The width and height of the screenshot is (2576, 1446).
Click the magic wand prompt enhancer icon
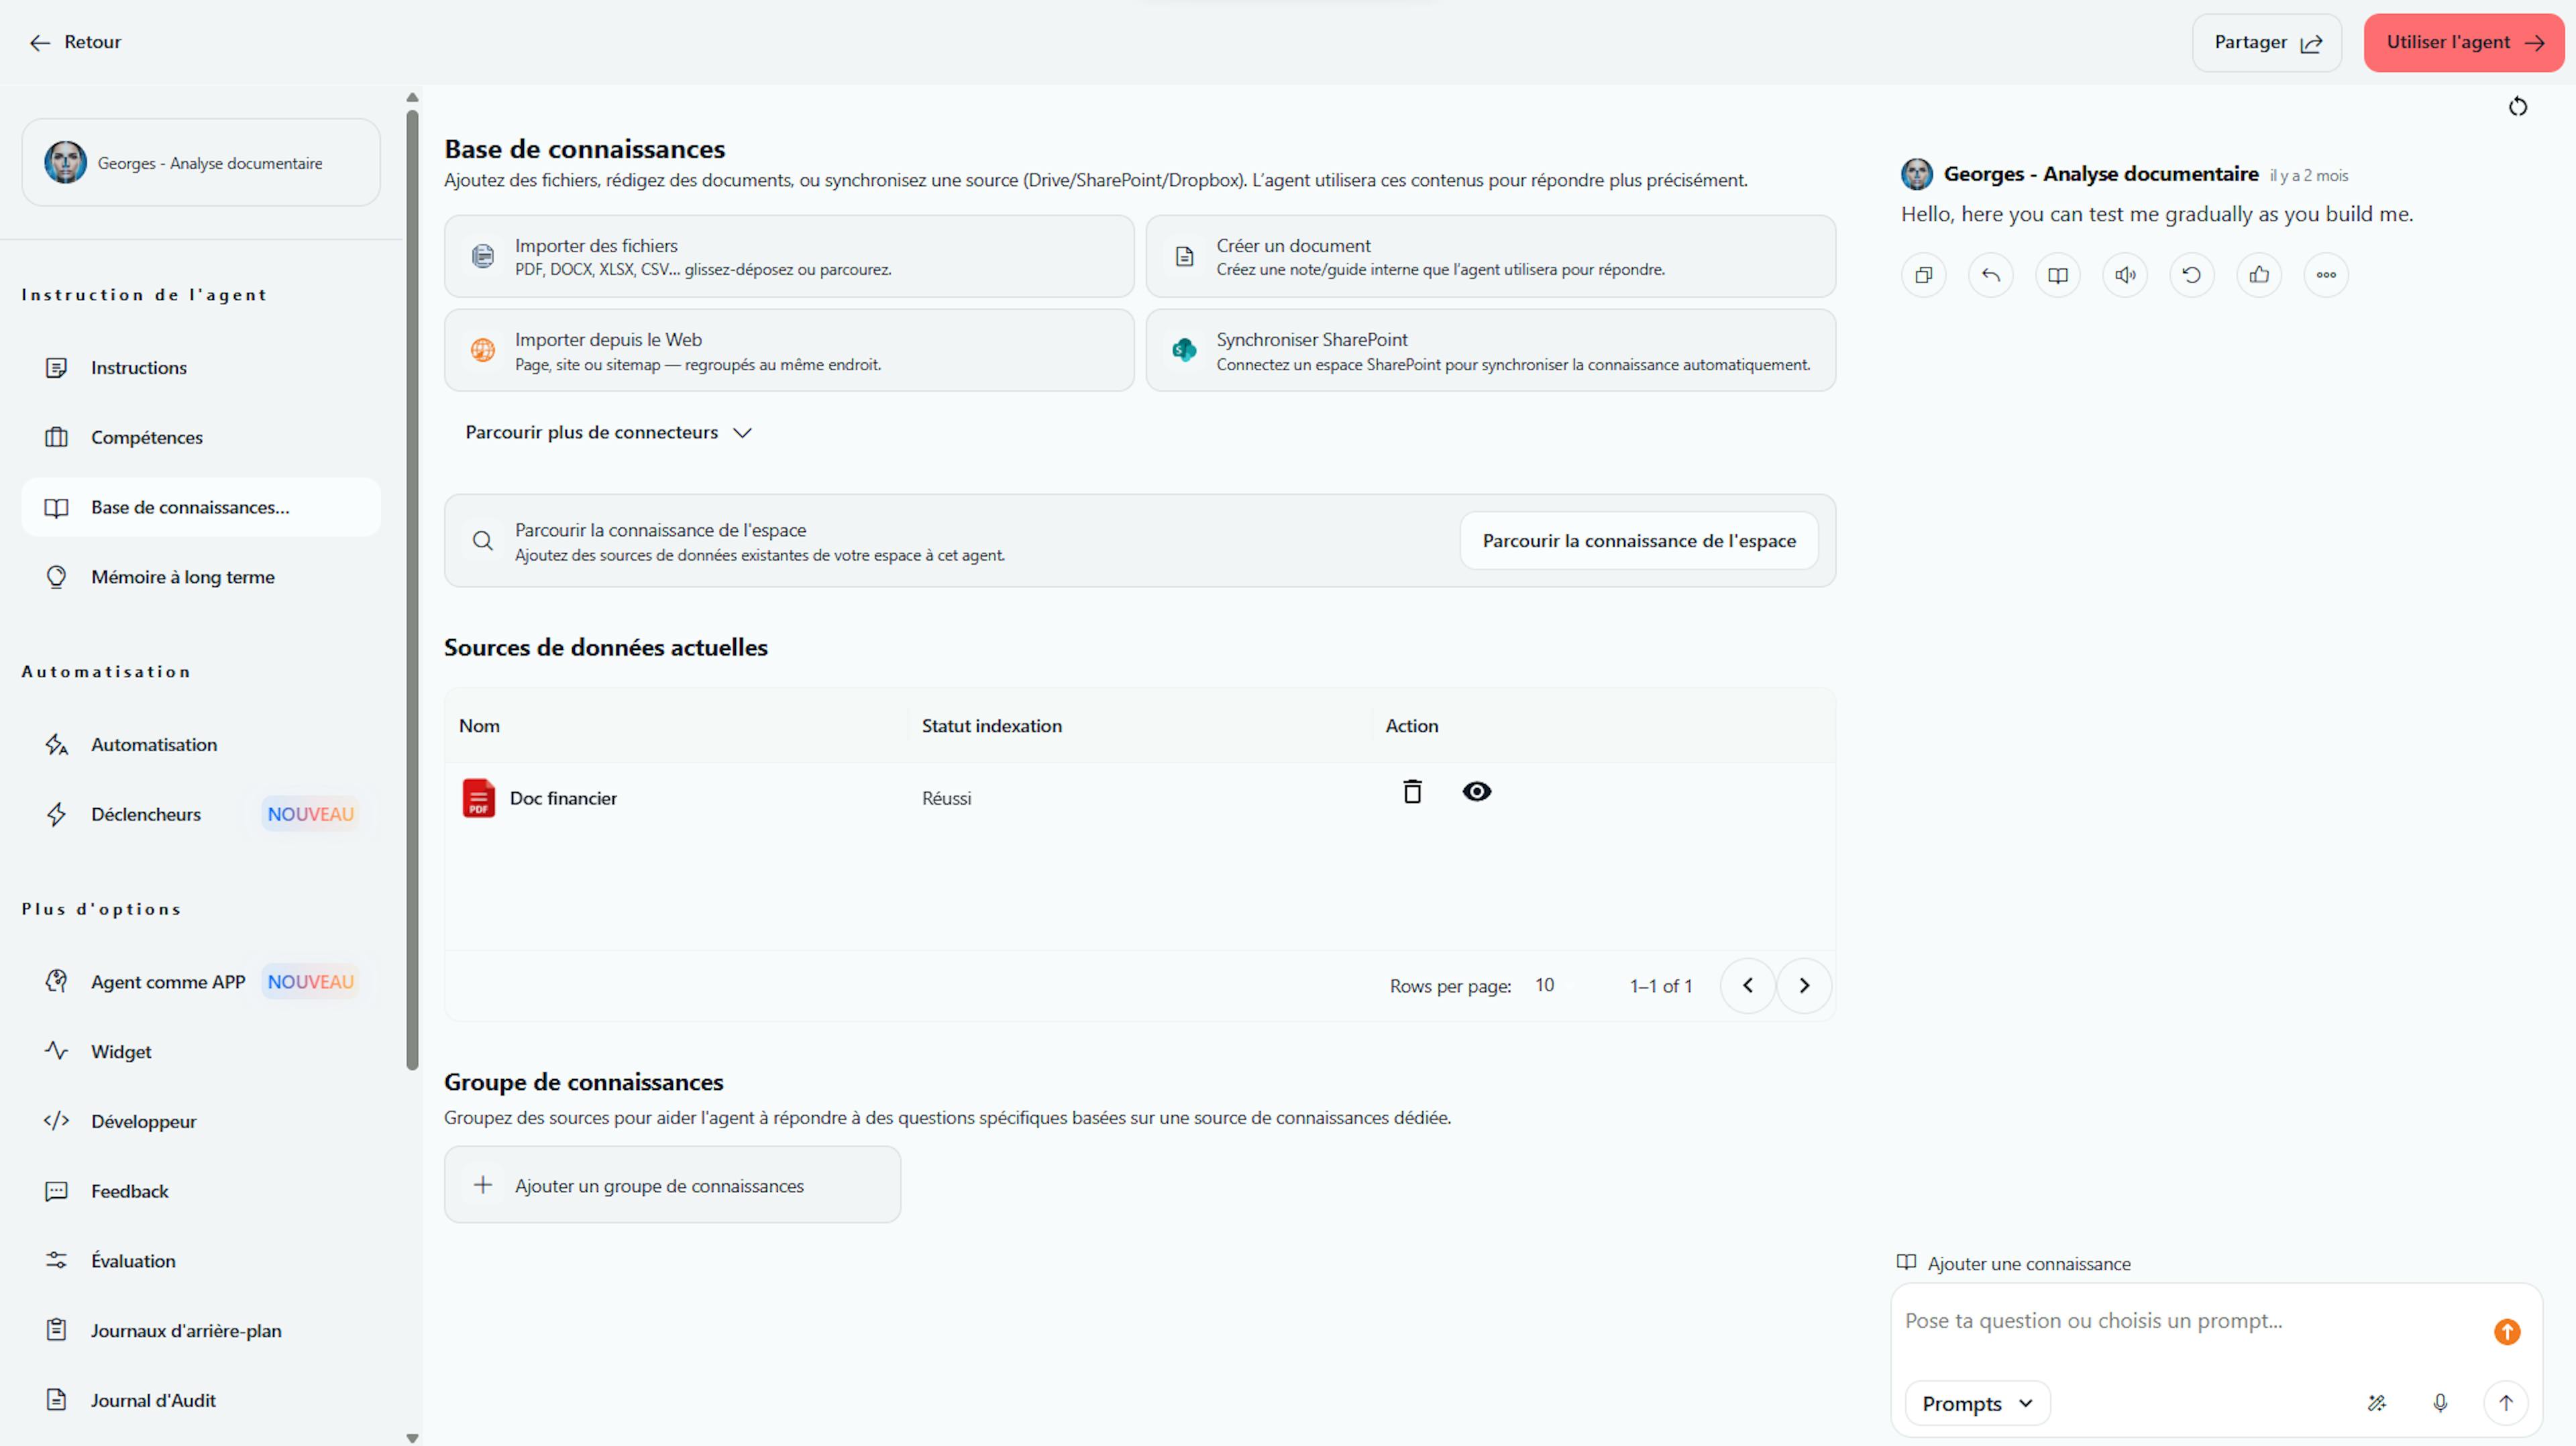click(2377, 1403)
